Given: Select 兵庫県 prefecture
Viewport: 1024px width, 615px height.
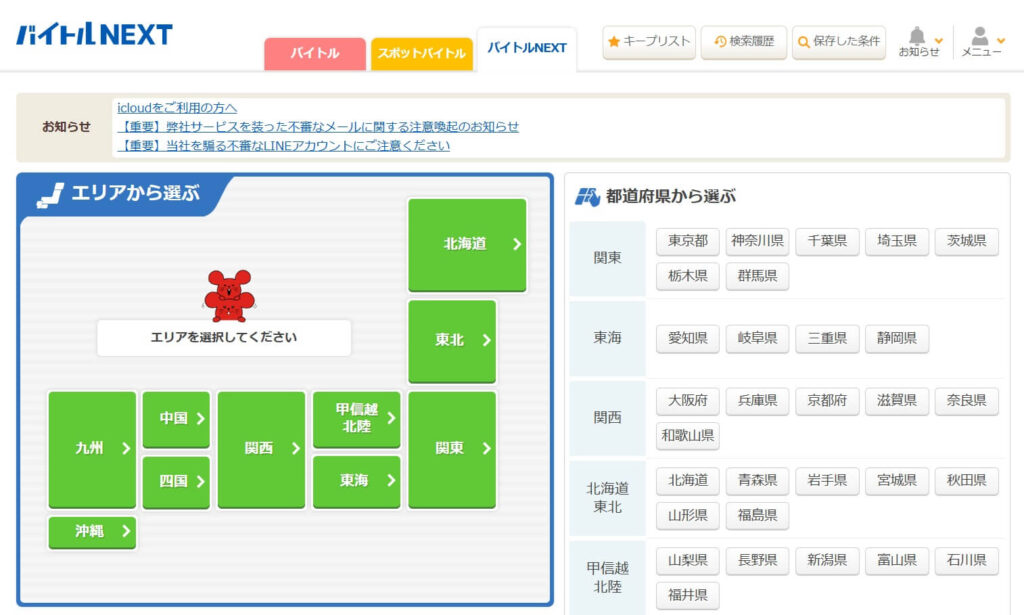Looking at the screenshot, I should [758, 401].
